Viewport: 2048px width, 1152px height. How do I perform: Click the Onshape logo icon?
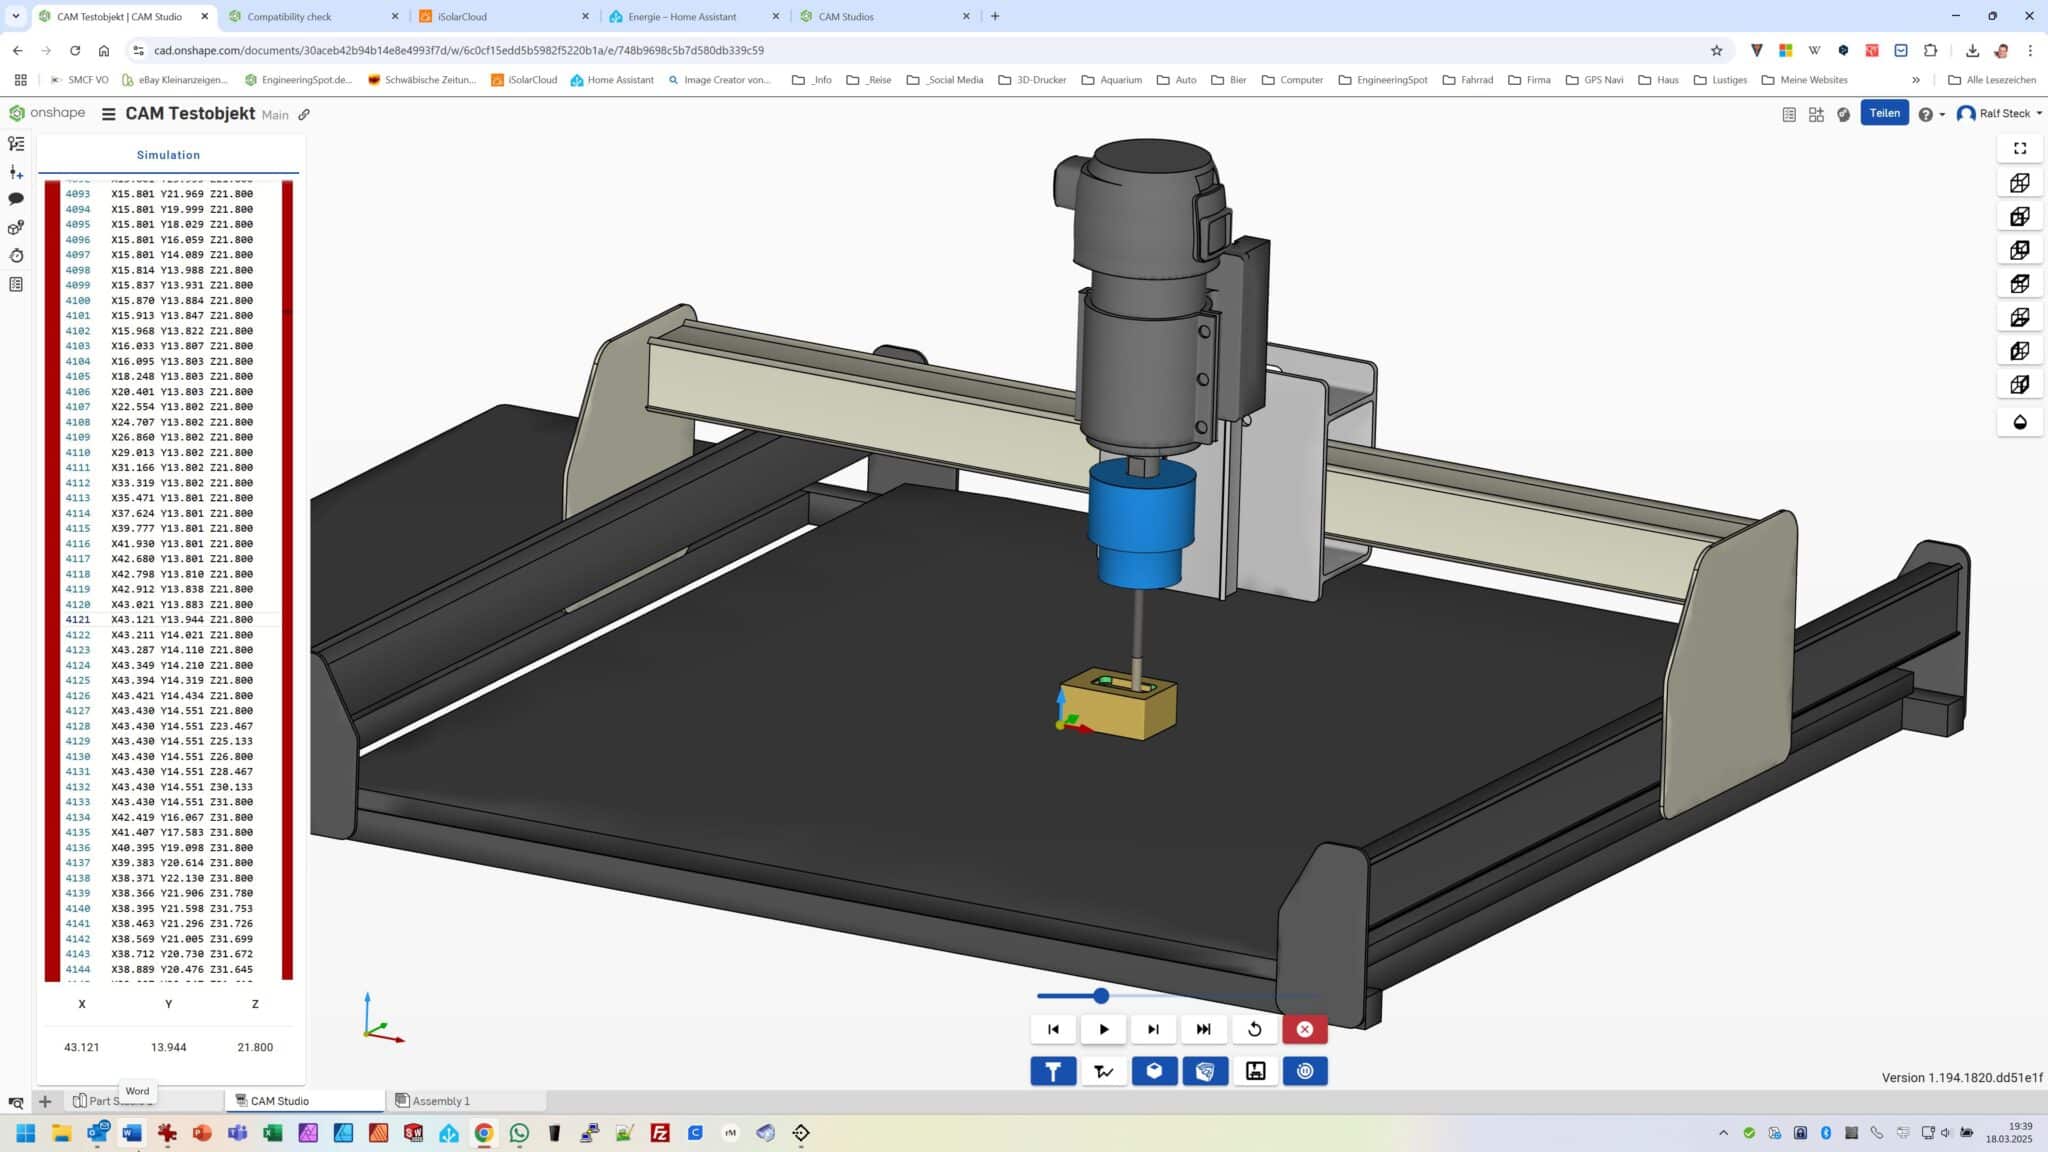[x=16, y=113]
